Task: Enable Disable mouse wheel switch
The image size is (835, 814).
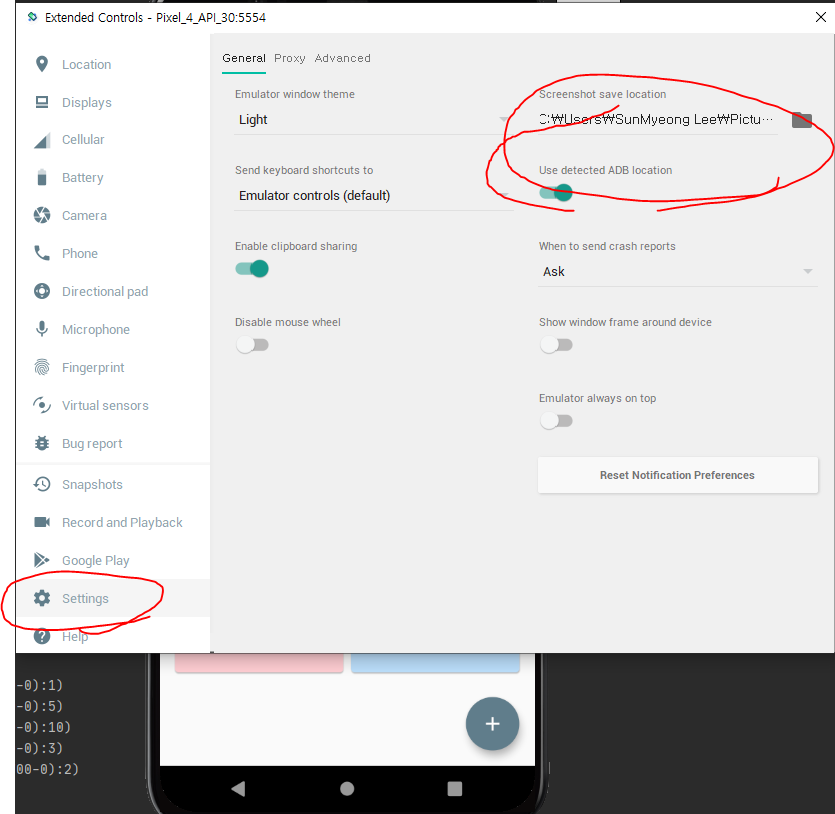Action: click(x=252, y=344)
